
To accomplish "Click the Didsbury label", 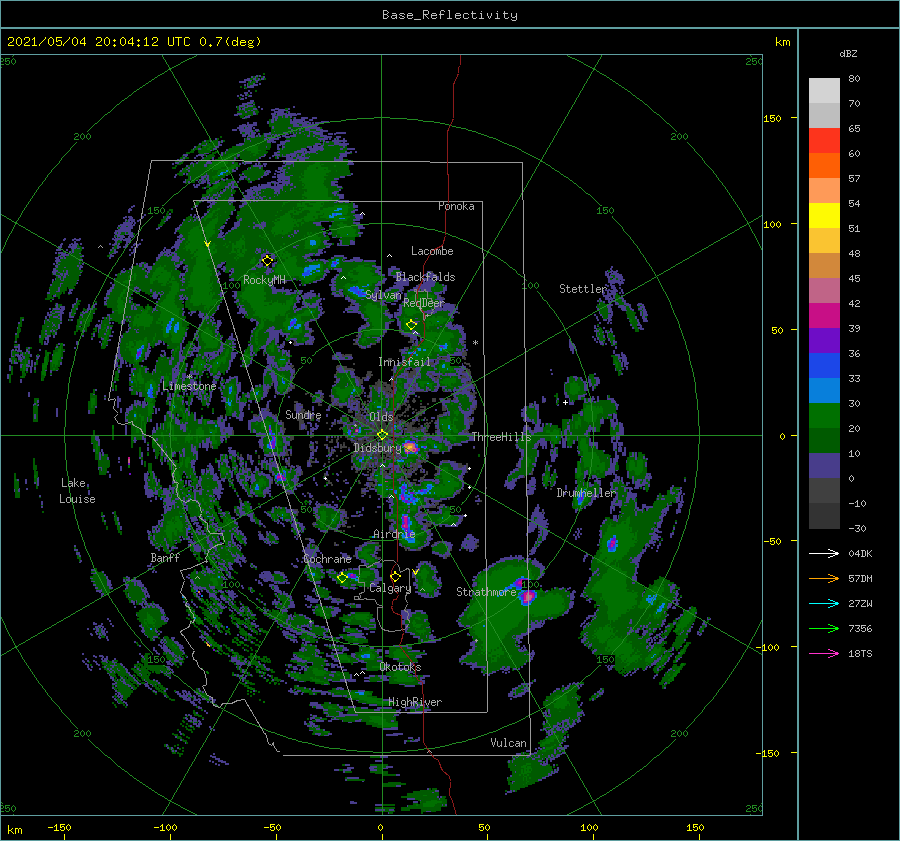I will pos(377,448).
